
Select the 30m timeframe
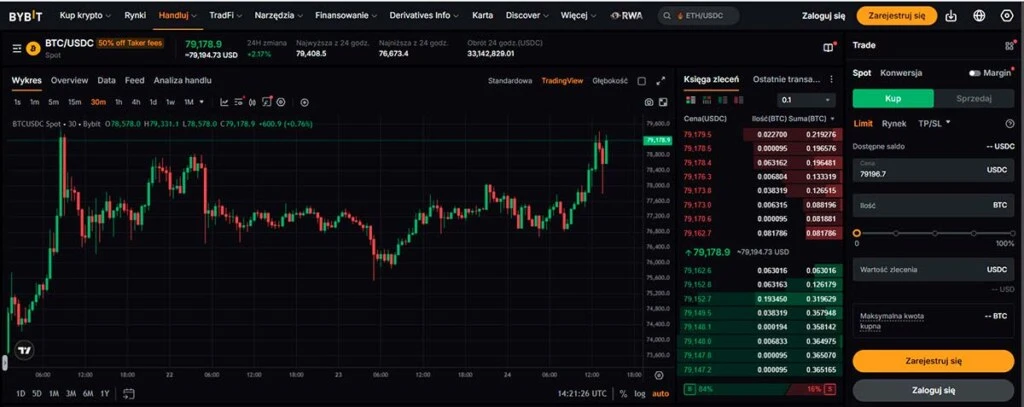99,102
